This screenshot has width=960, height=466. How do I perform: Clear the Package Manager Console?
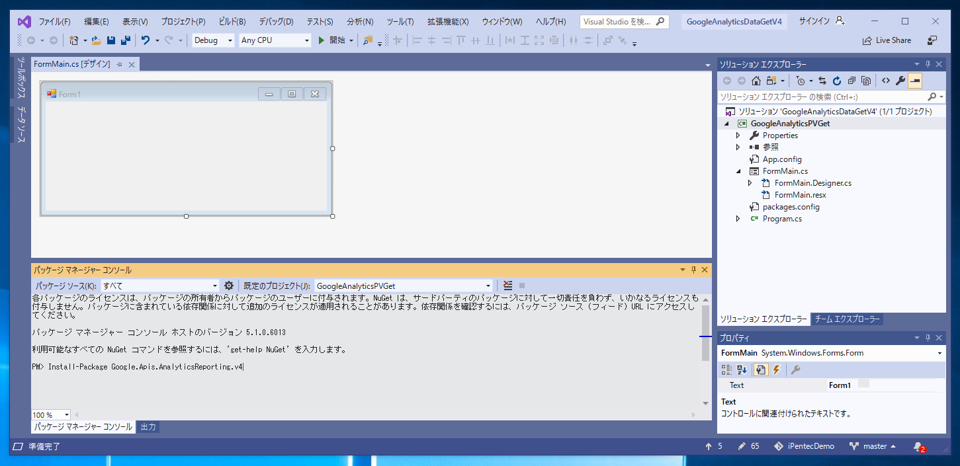point(508,285)
